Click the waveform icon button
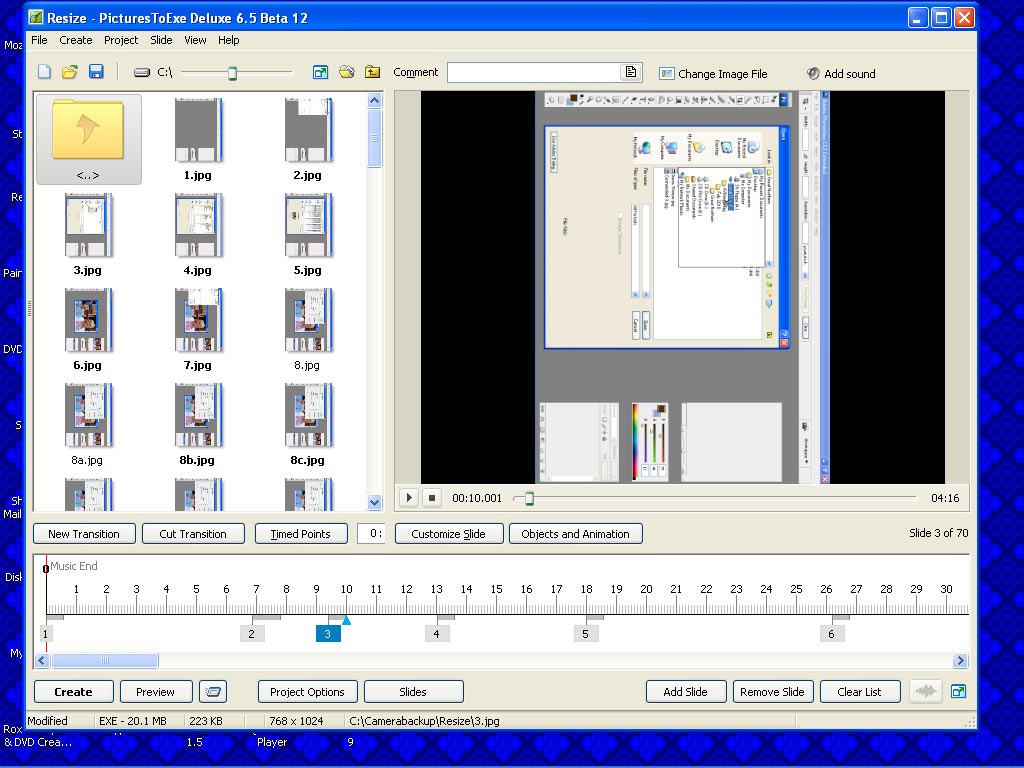The width and height of the screenshot is (1024, 768). tap(925, 691)
